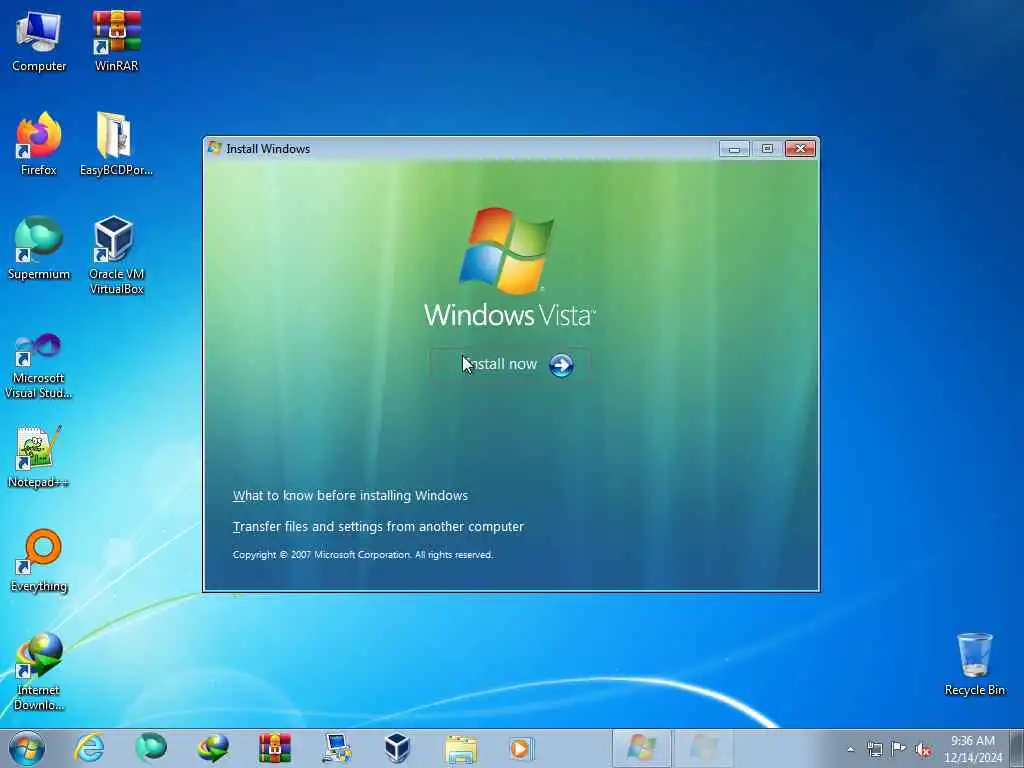Open Windows Explorer from the taskbar
This screenshot has height=768, width=1024.
click(x=460, y=748)
